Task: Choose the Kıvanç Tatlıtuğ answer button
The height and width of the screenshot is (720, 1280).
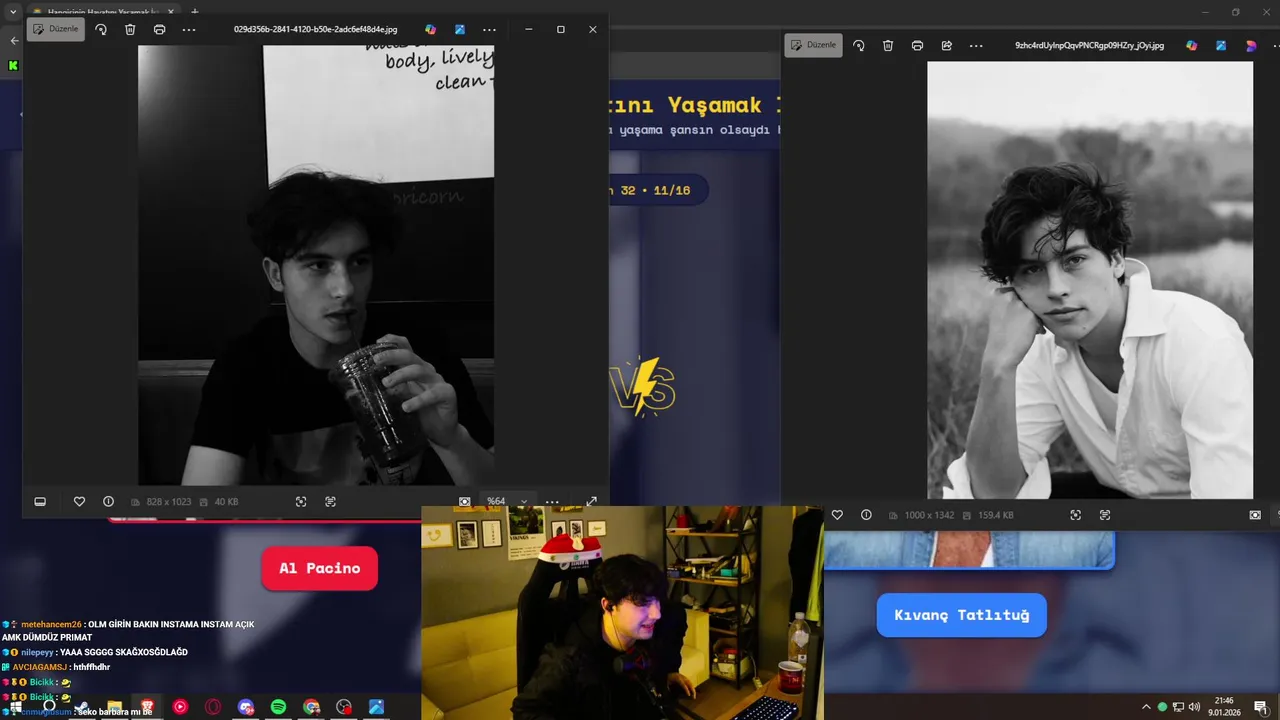Action: point(961,615)
